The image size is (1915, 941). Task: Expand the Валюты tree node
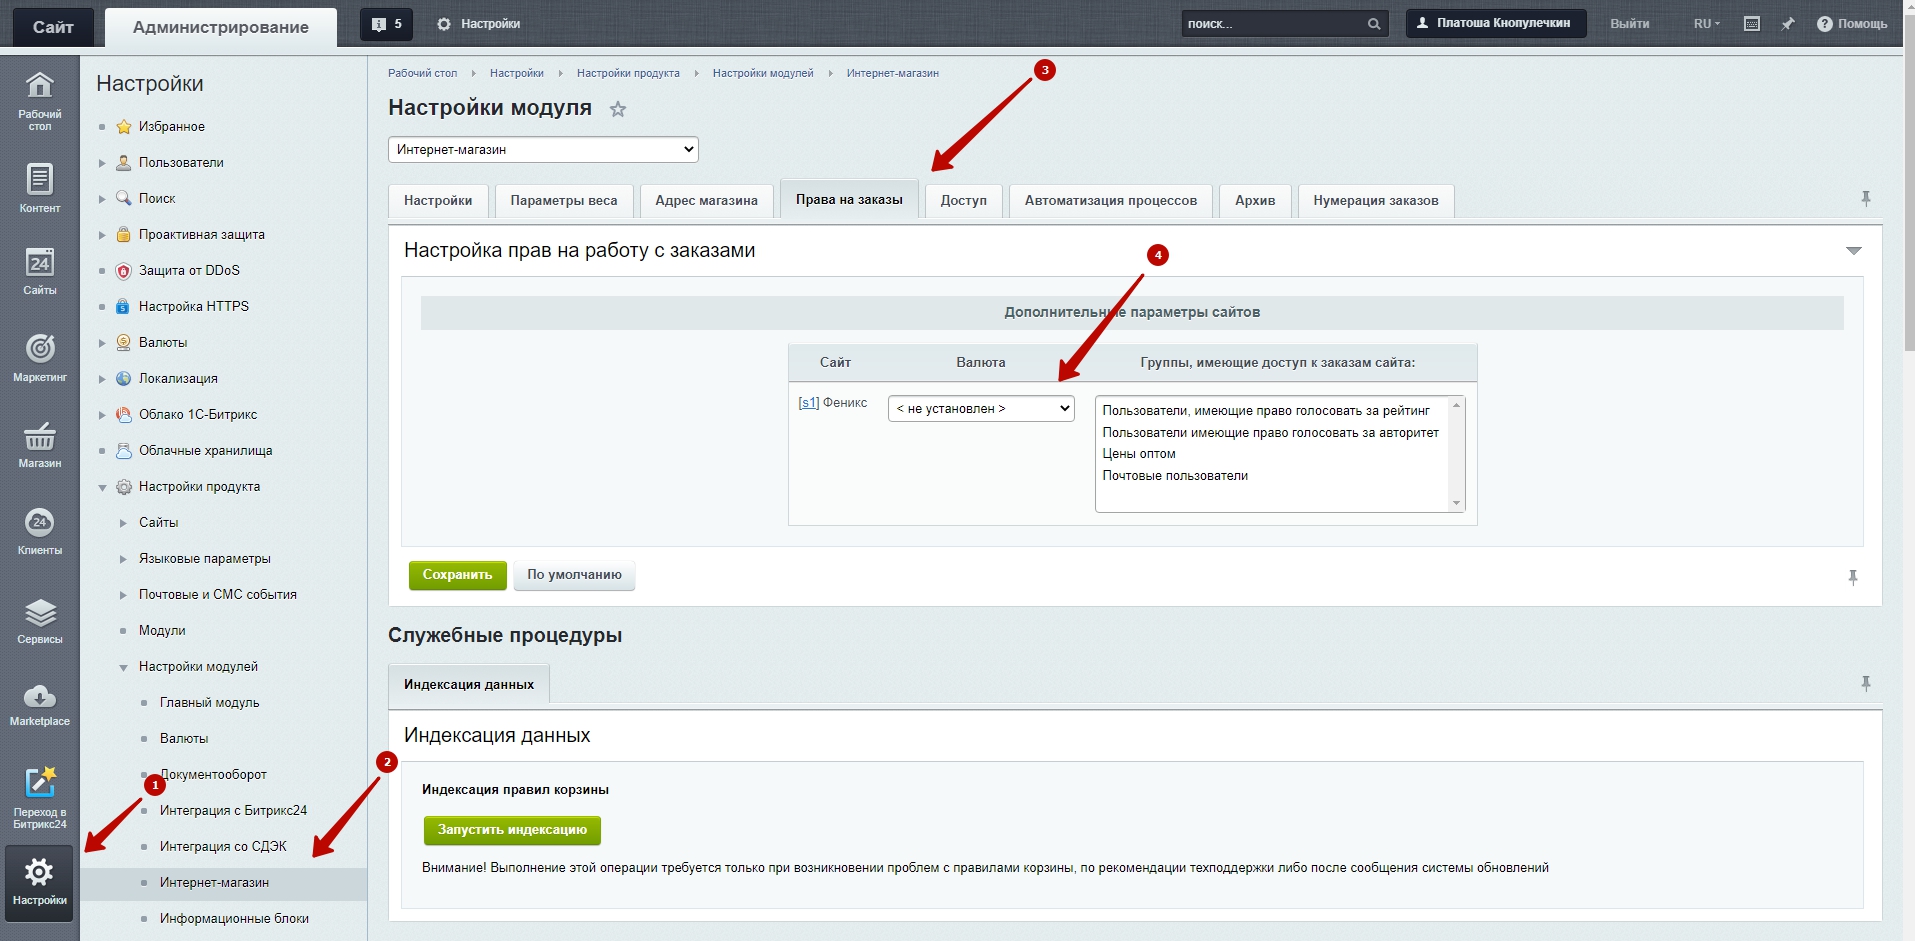tap(102, 342)
